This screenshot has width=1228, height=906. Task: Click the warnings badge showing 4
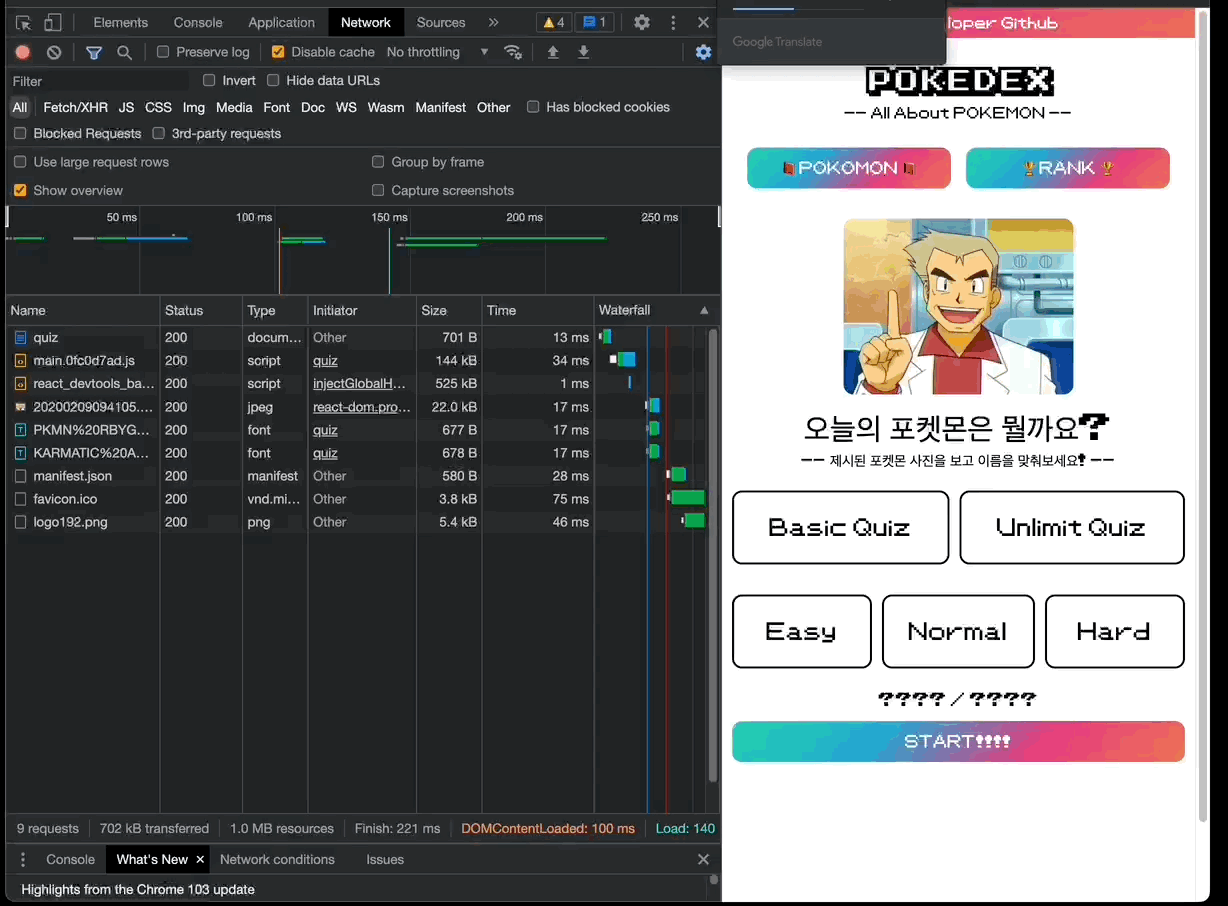pyautogui.click(x=554, y=22)
